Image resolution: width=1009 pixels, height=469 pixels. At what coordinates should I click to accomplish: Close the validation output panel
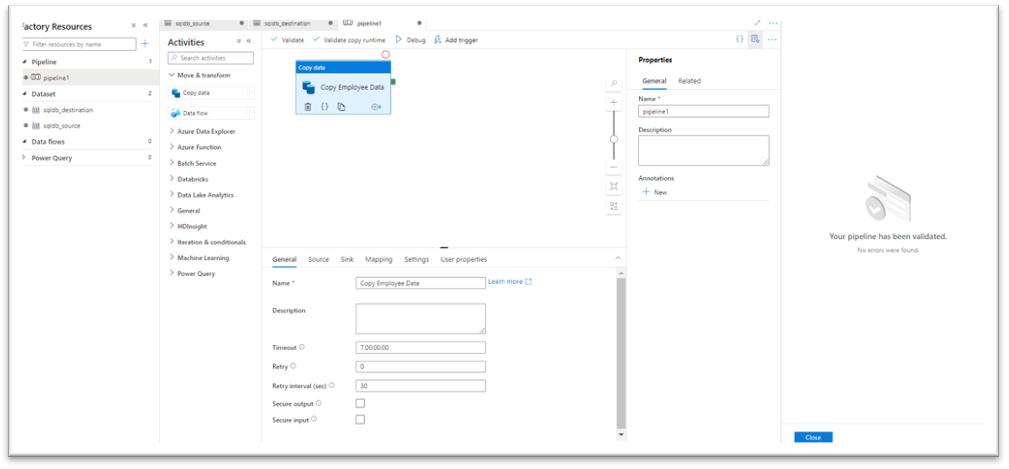(813, 437)
